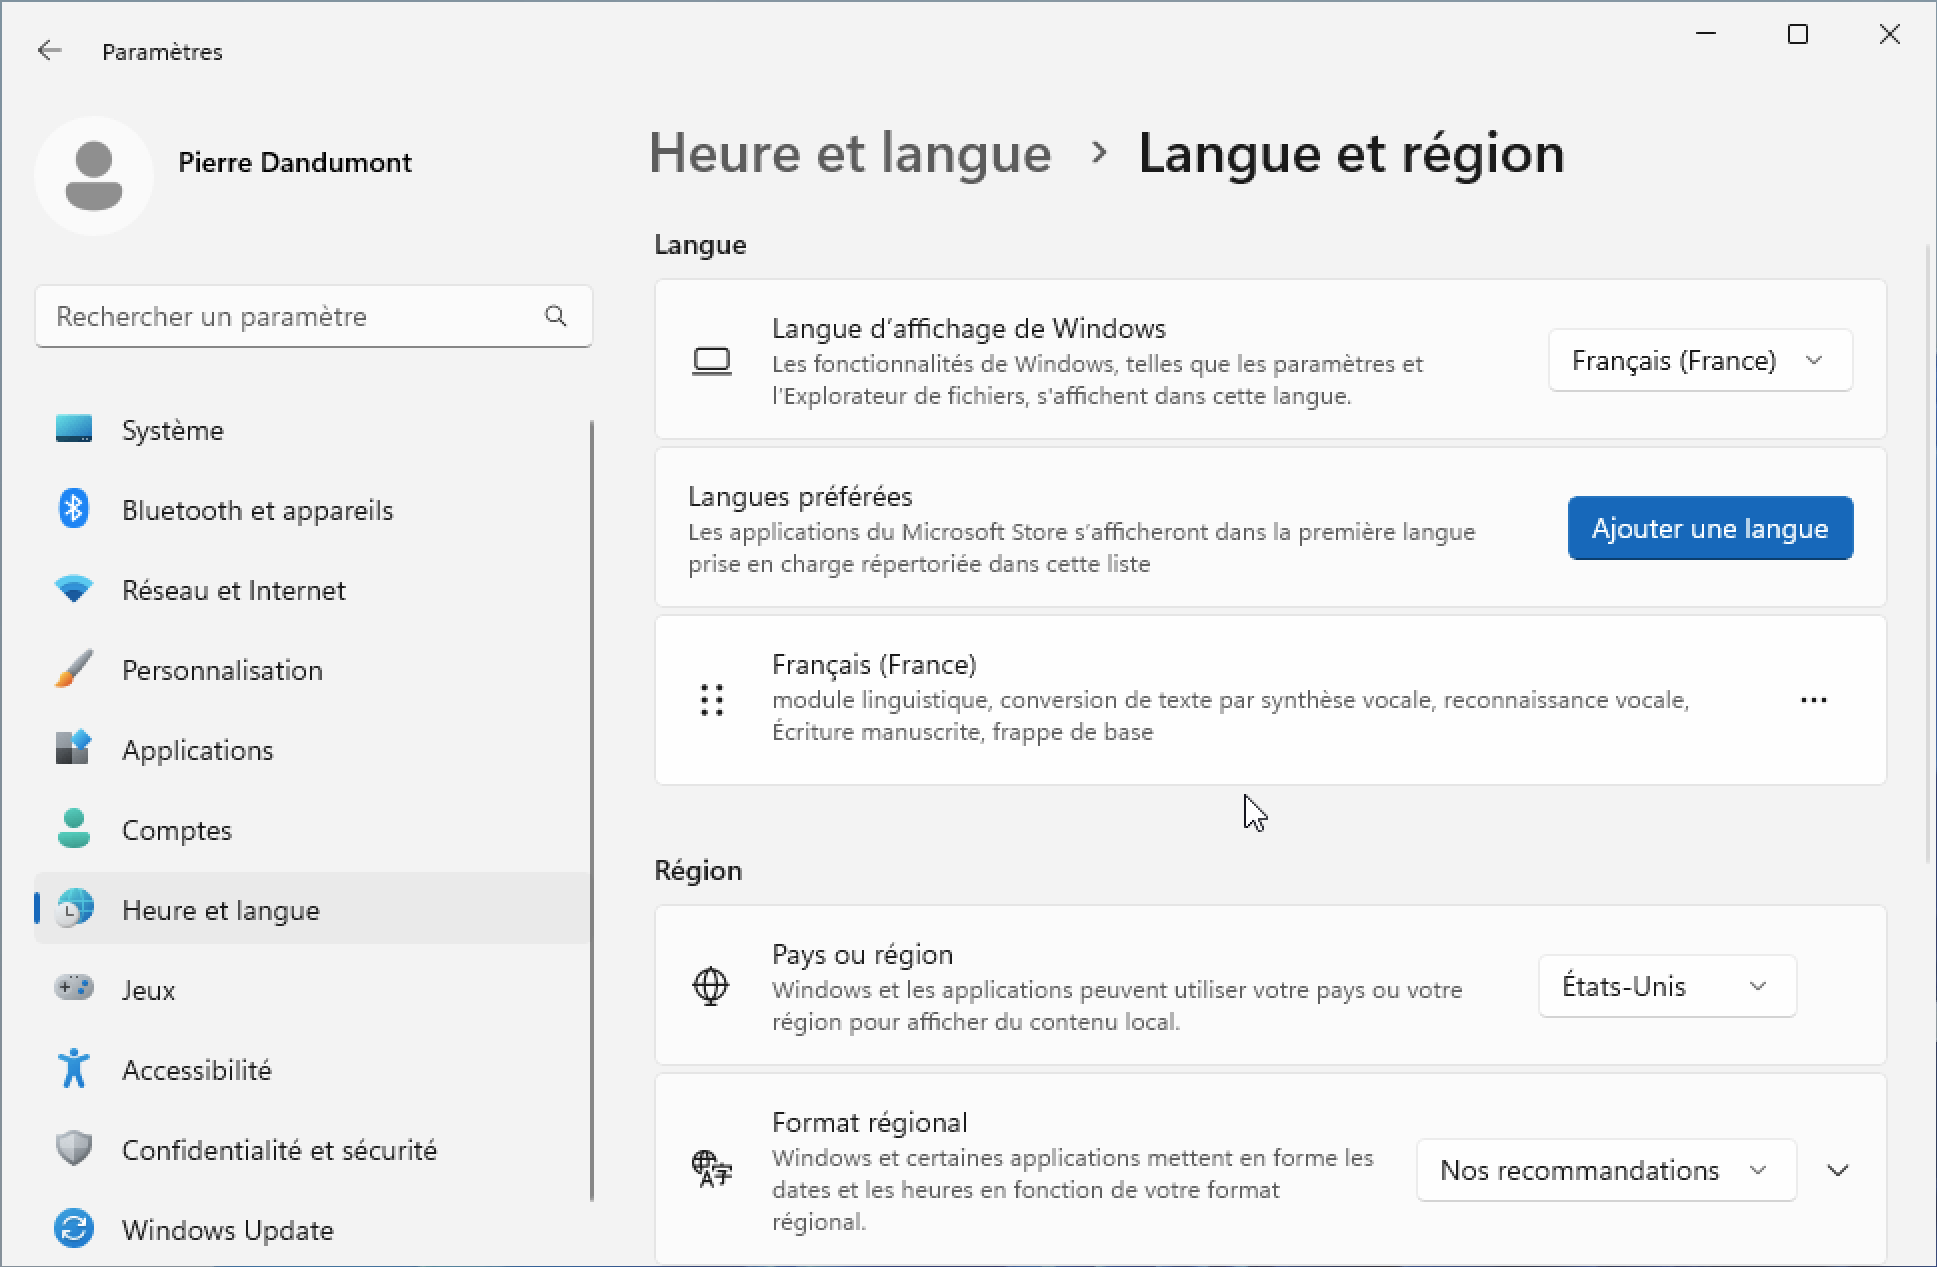Click the Jeux gamepad icon

click(x=74, y=988)
